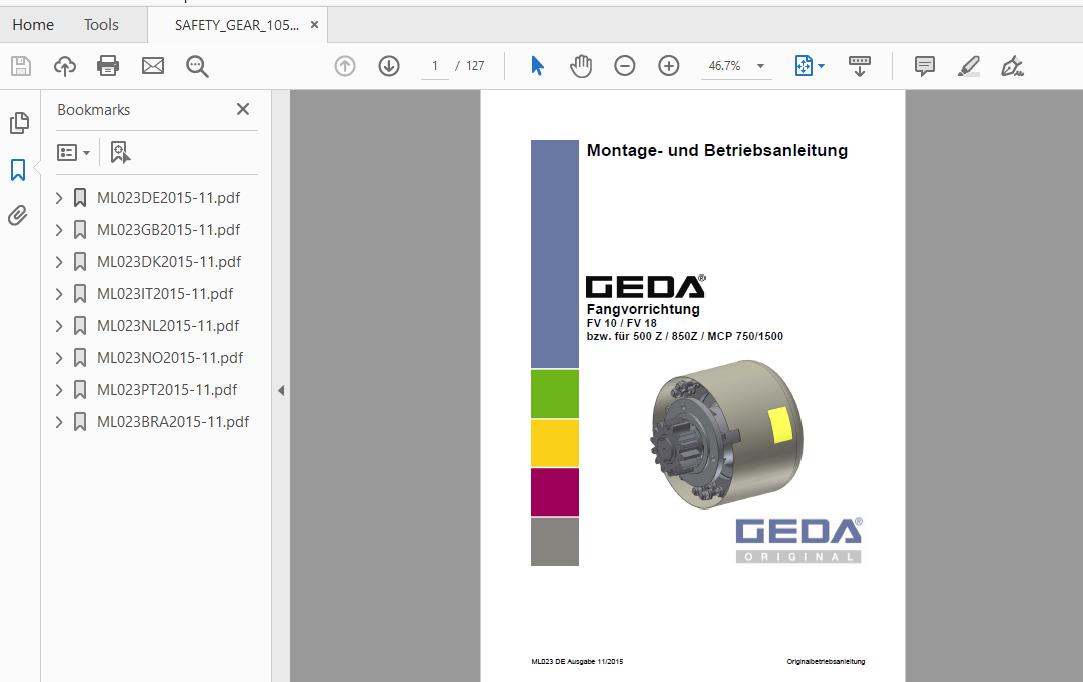Expand ML023PT2015-11.pdf bookmark
This screenshot has width=1083, height=682.
59,390
